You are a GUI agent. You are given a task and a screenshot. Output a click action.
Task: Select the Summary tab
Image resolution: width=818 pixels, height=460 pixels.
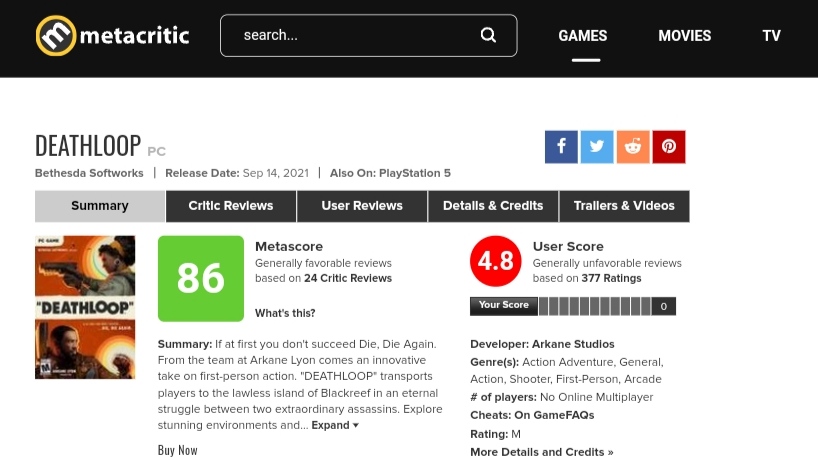100,206
